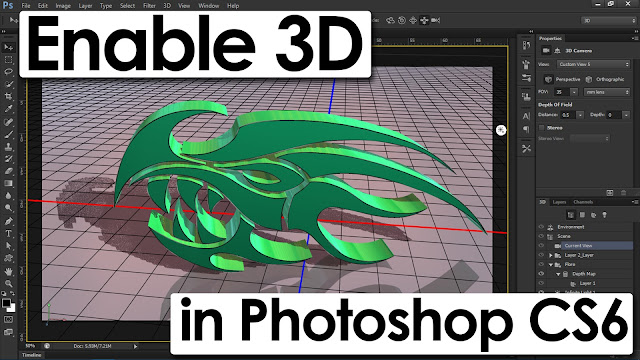This screenshot has width=640, height=360.
Task: Toggle visibility of Layer 1 texture
Action: (x=542, y=283)
